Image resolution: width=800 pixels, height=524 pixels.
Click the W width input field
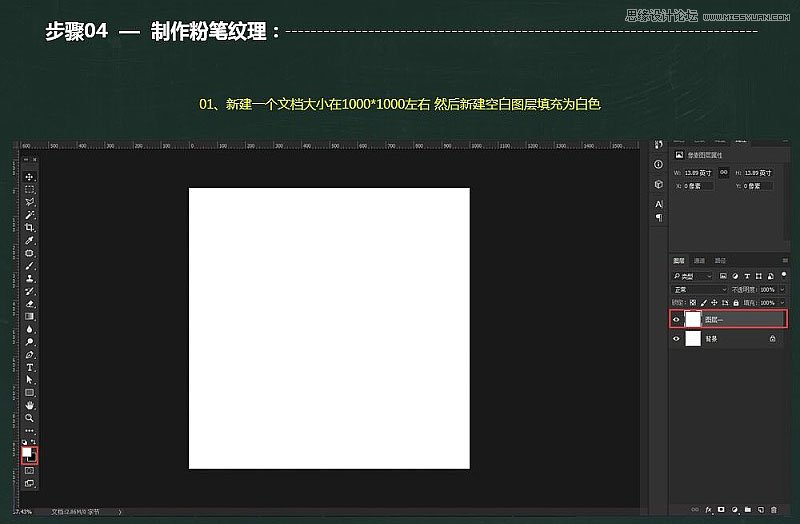pyautogui.click(x=698, y=171)
